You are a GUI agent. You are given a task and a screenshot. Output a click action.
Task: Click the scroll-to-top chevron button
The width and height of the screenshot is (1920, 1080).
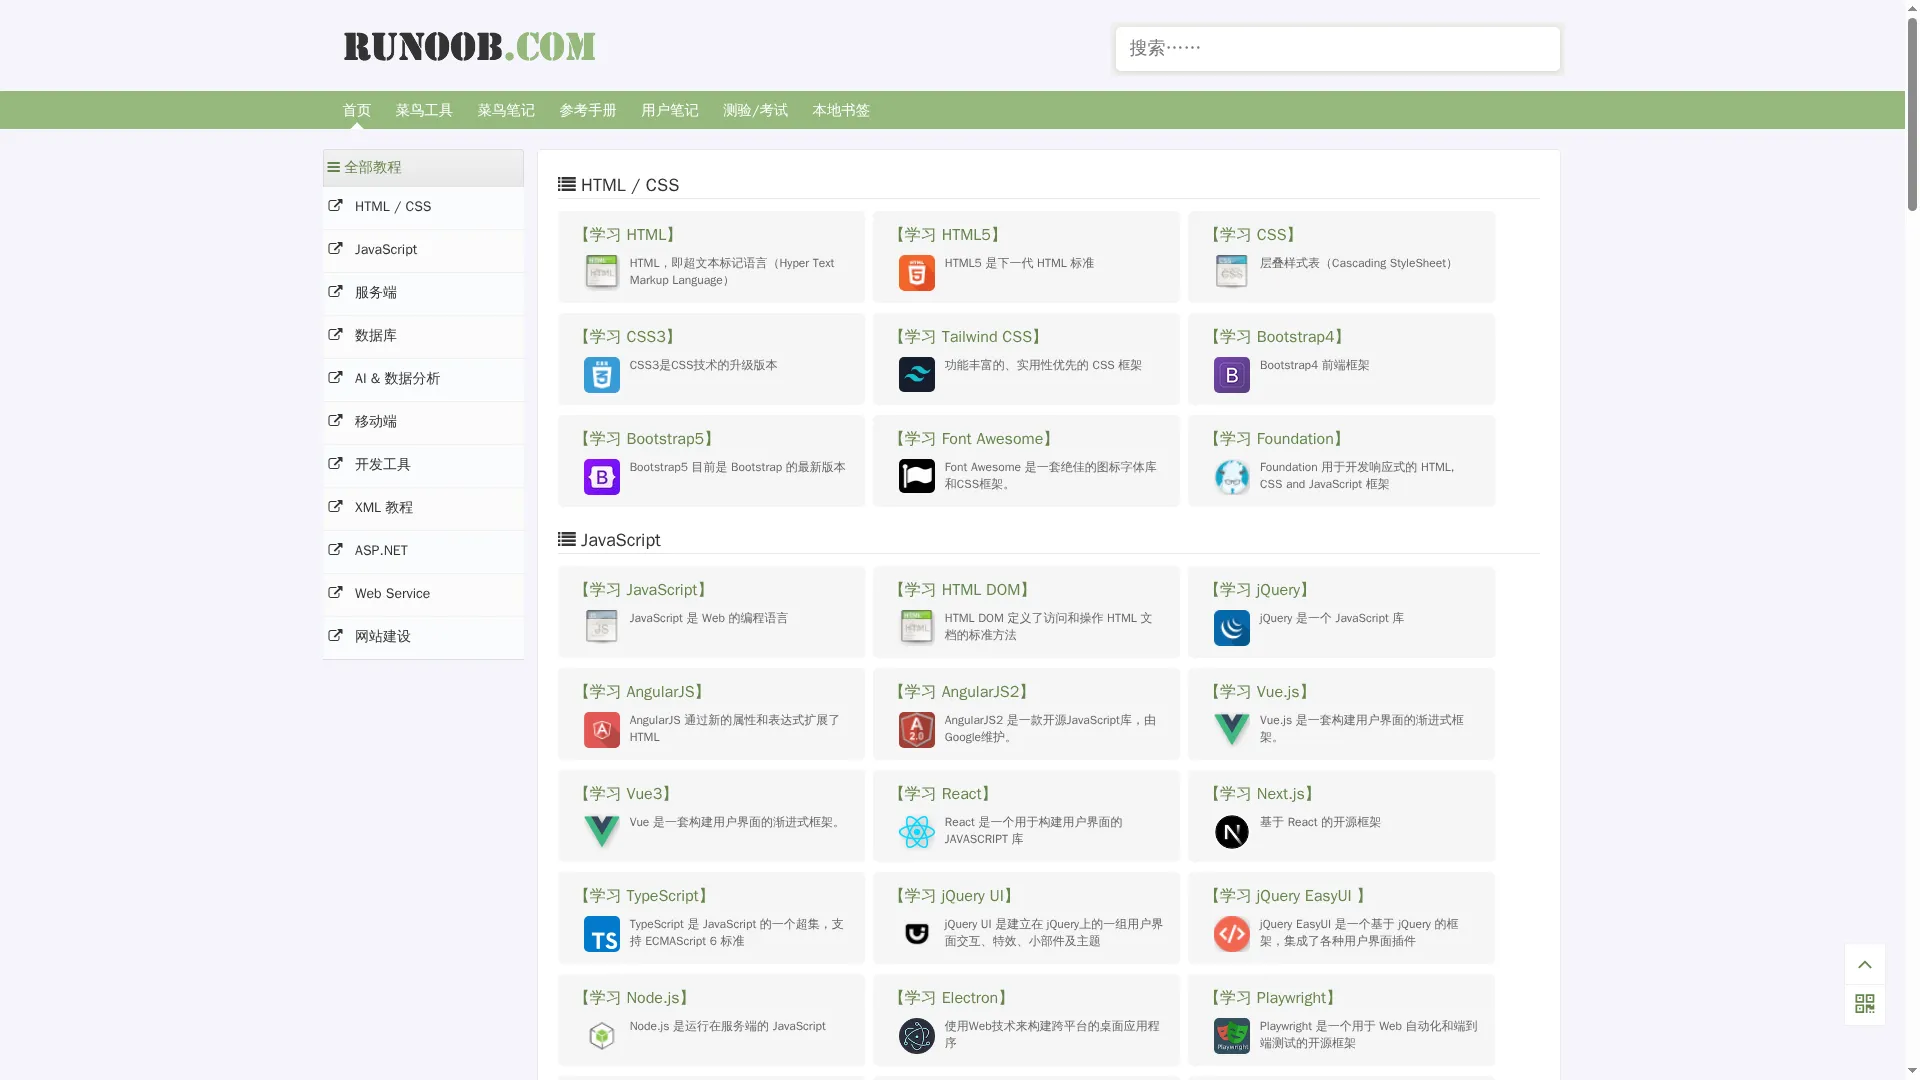click(x=1864, y=965)
